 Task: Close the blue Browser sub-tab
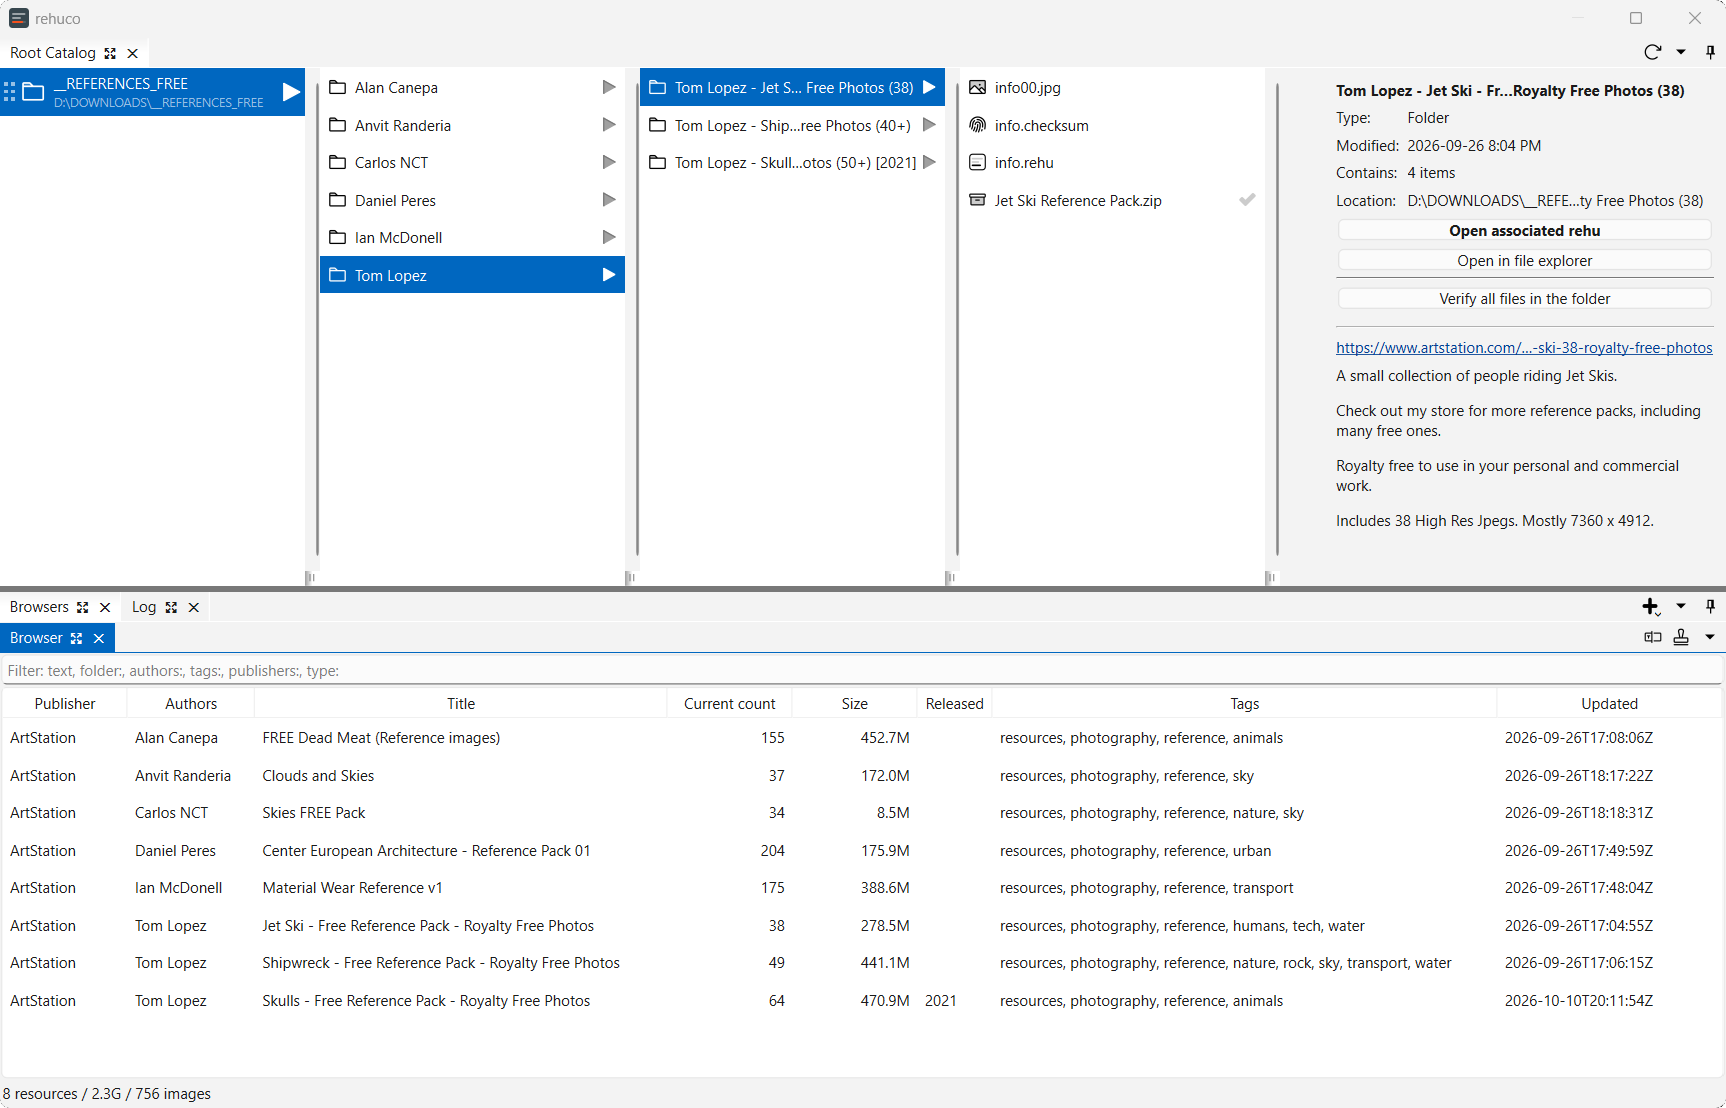coord(98,638)
